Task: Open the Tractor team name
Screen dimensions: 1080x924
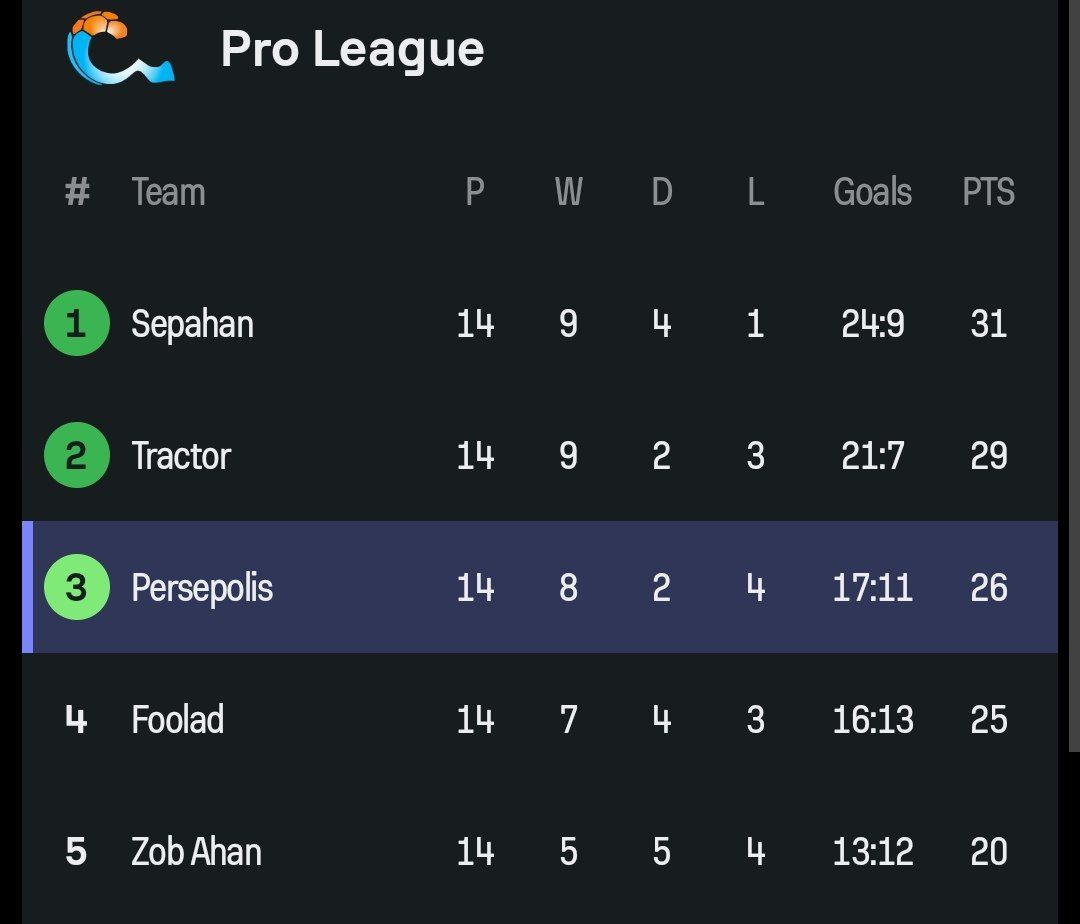Action: [x=181, y=456]
